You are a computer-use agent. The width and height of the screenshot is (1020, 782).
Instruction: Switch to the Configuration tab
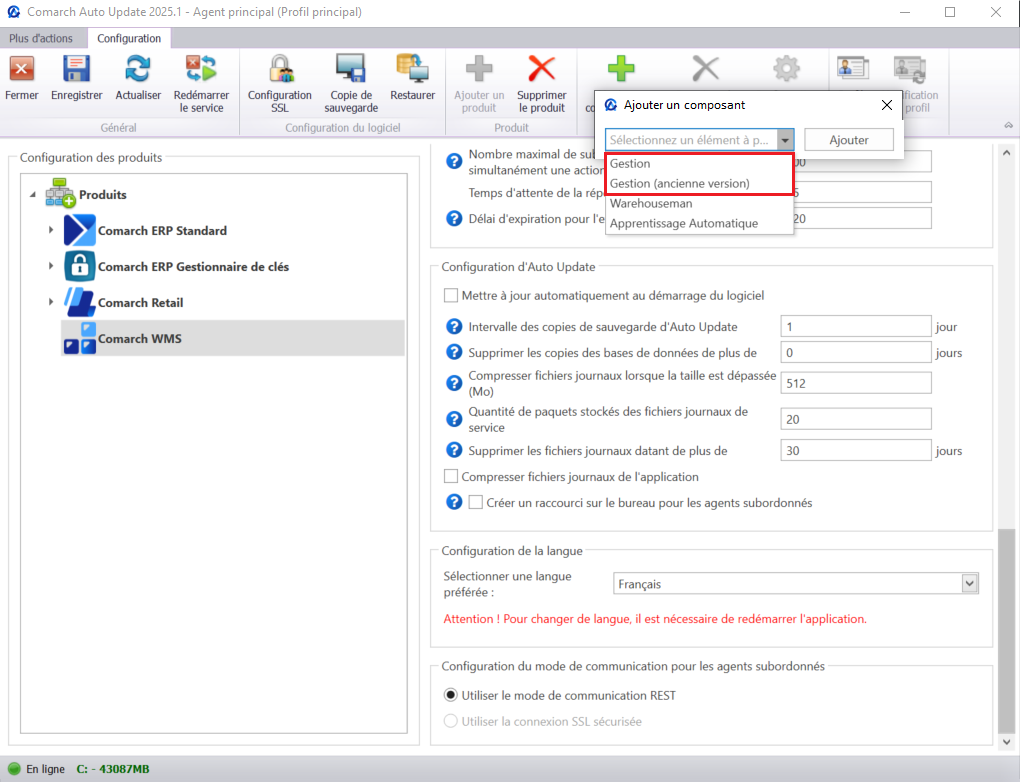[129, 38]
